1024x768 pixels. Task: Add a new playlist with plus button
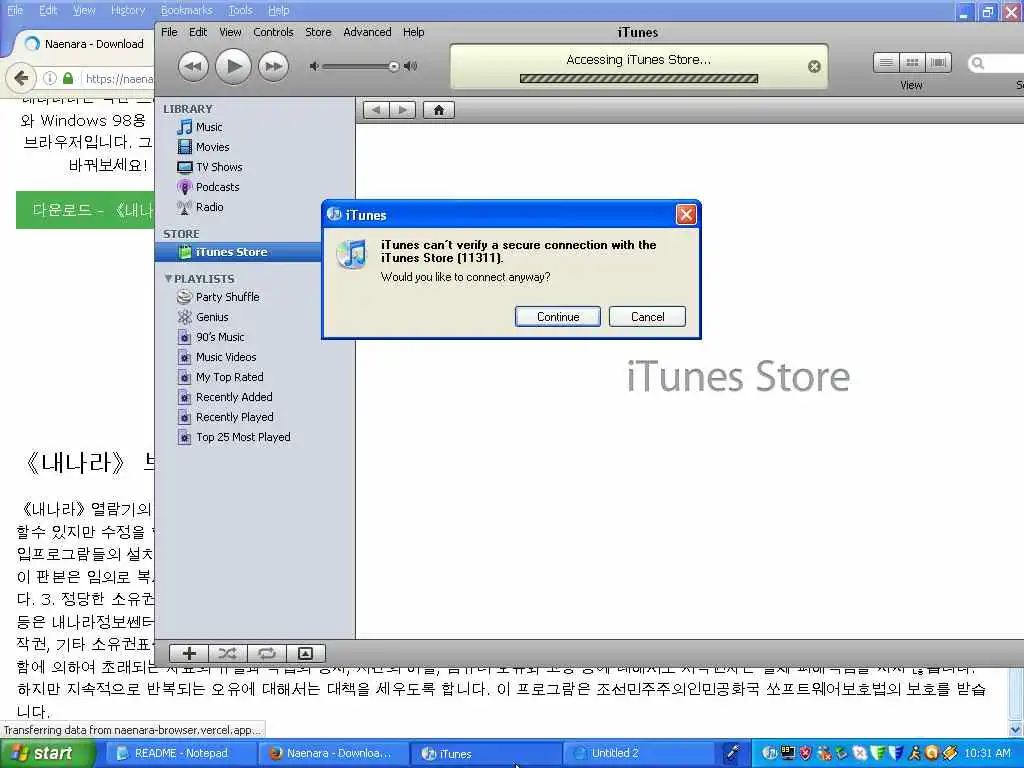pyautogui.click(x=189, y=653)
